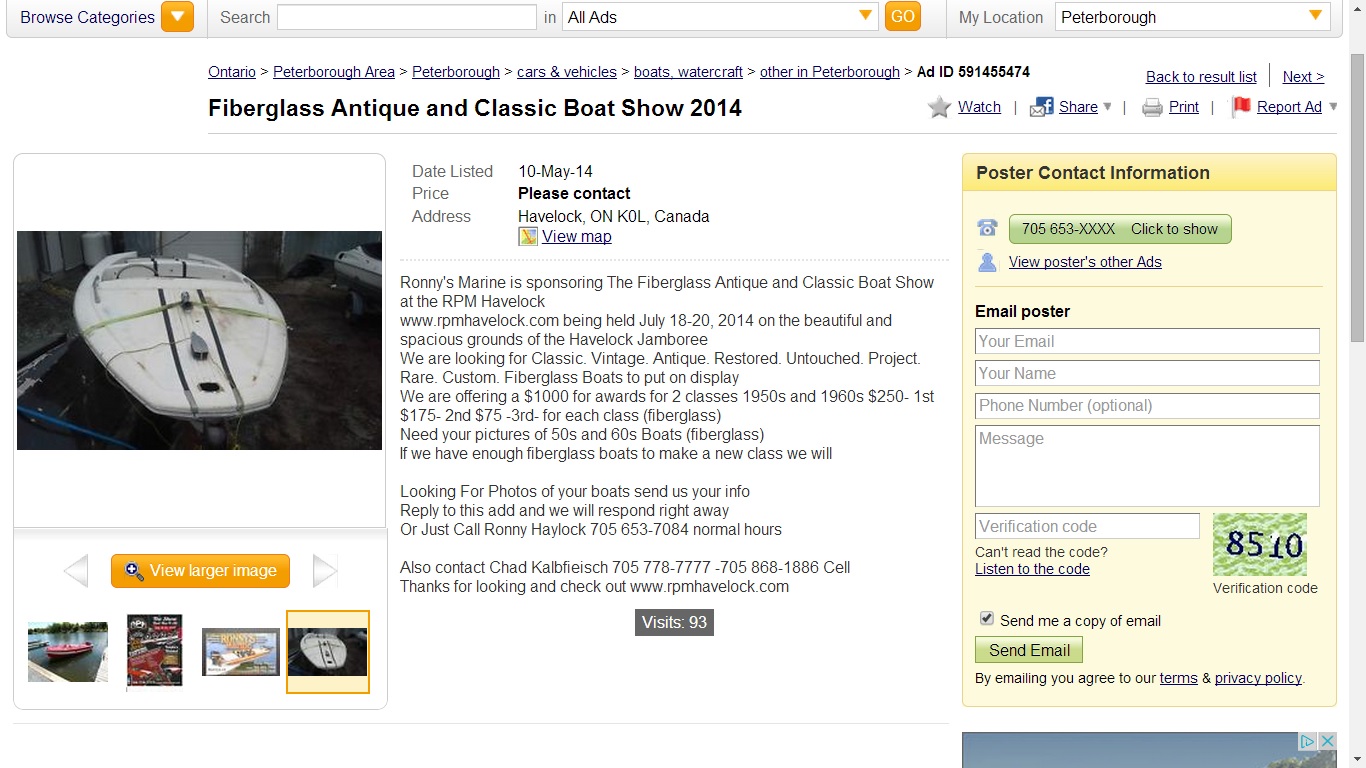Show the next photo with right arrow

coord(325,571)
